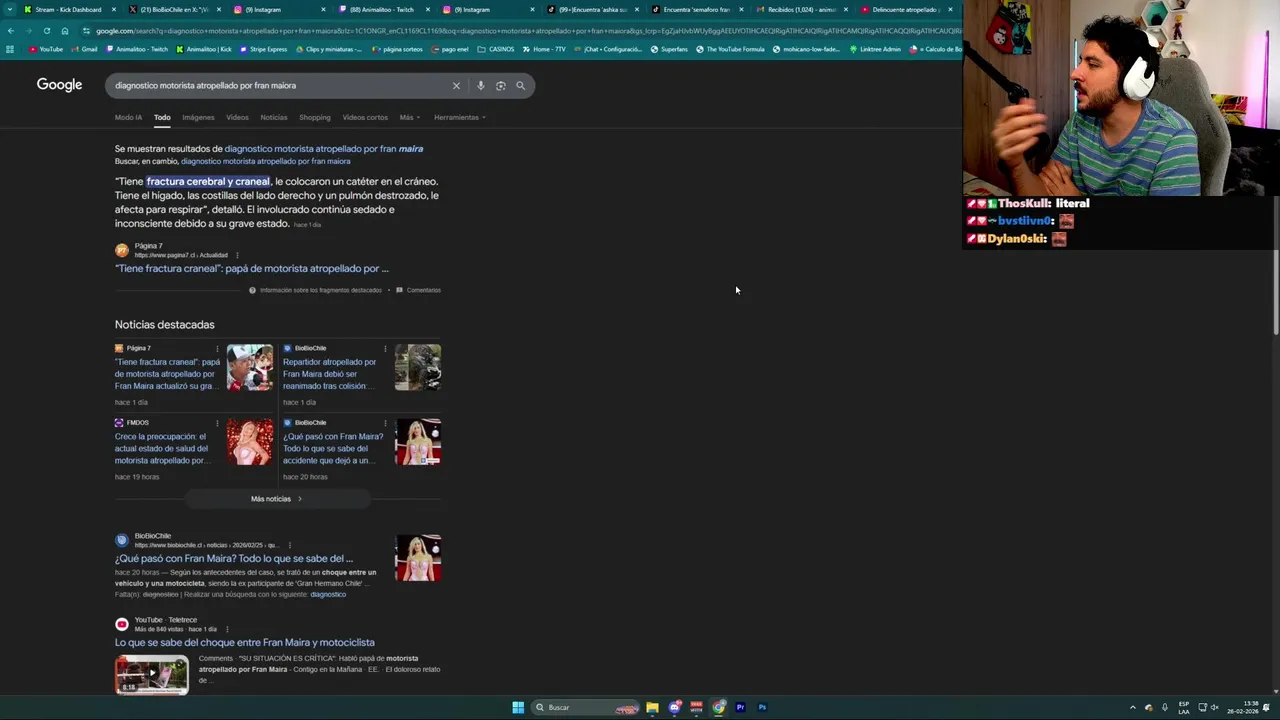
Task: Open the Teletrece video thumbnail
Action: tap(151, 675)
